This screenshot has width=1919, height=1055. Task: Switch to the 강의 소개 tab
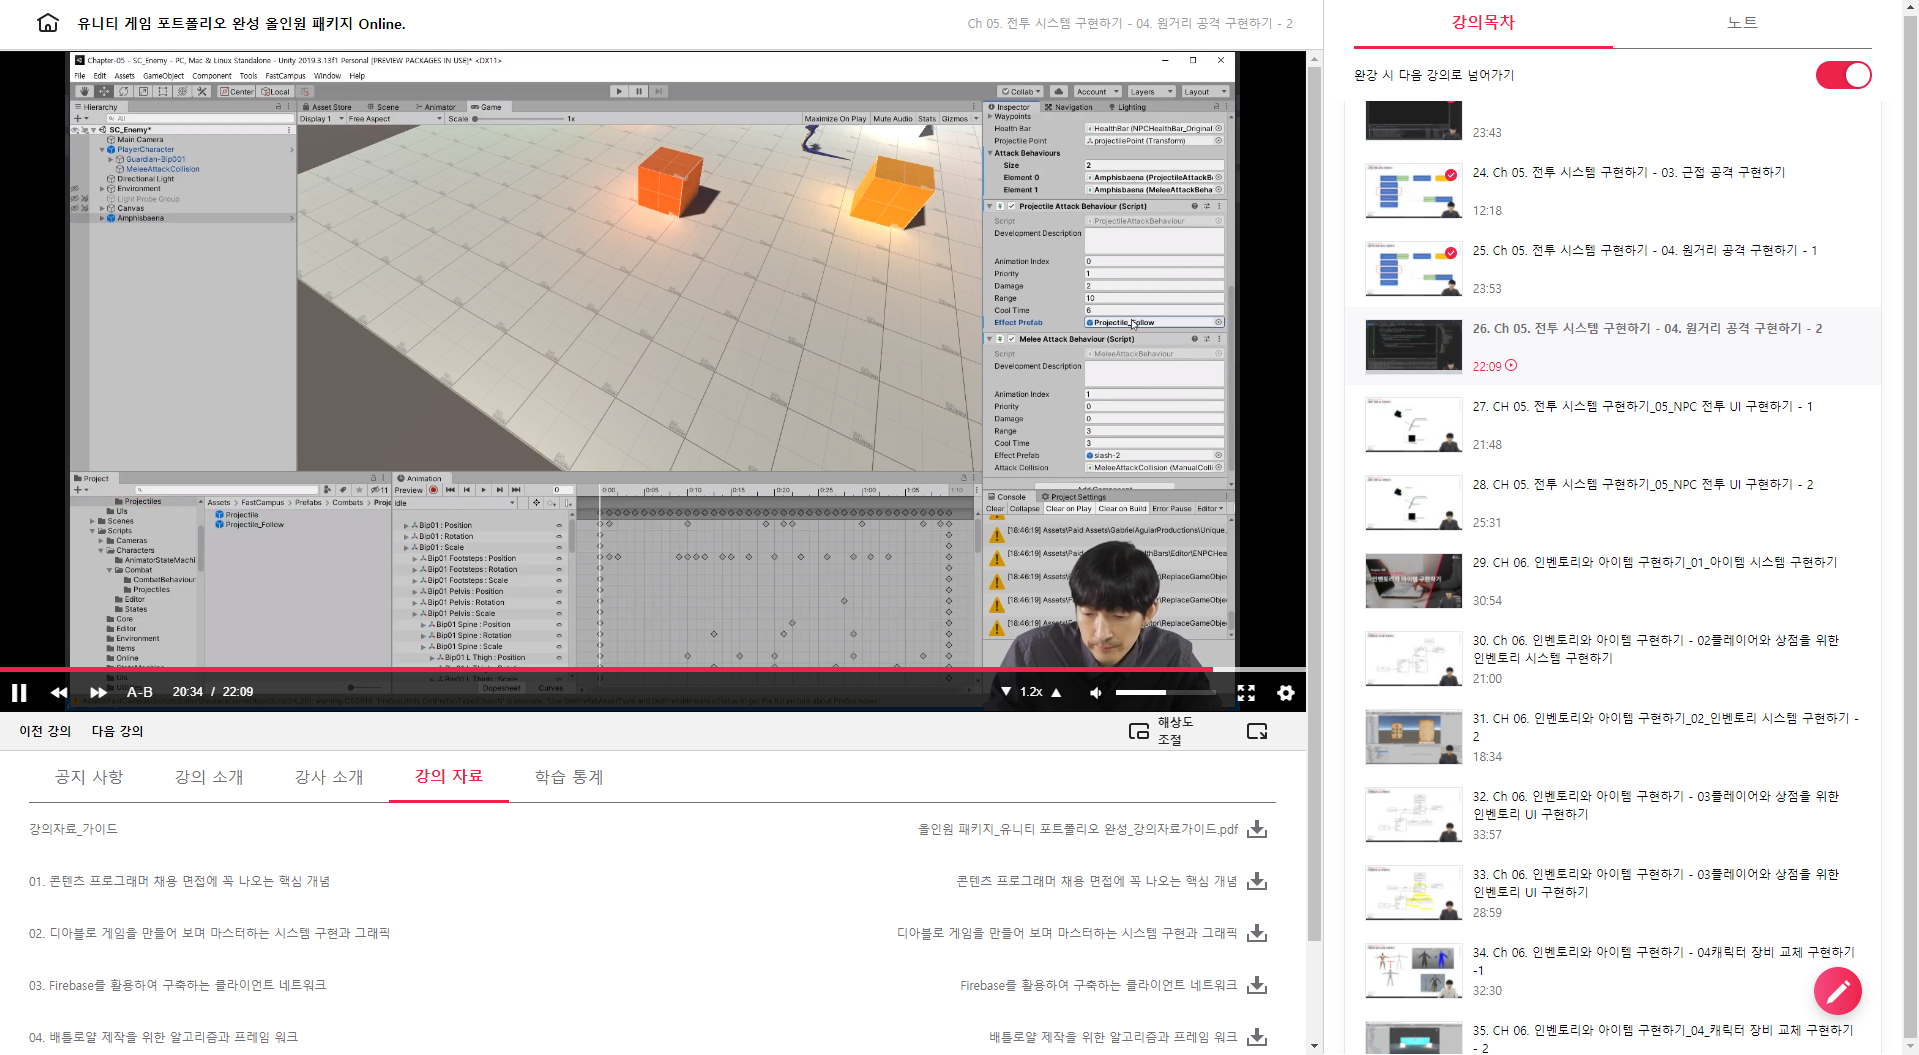[x=209, y=777]
